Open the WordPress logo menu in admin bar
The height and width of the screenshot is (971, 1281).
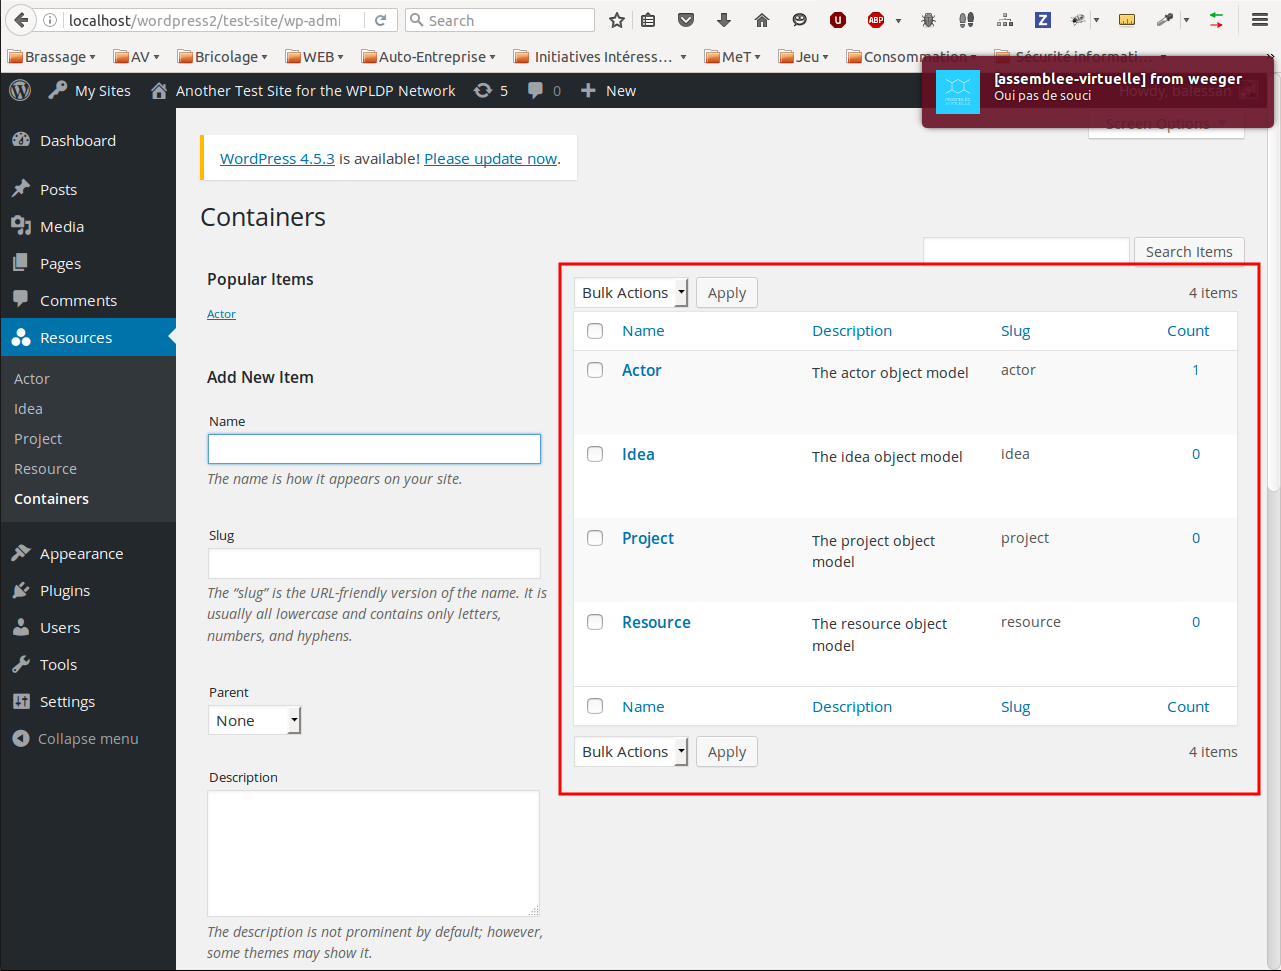click(x=20, y=90)
